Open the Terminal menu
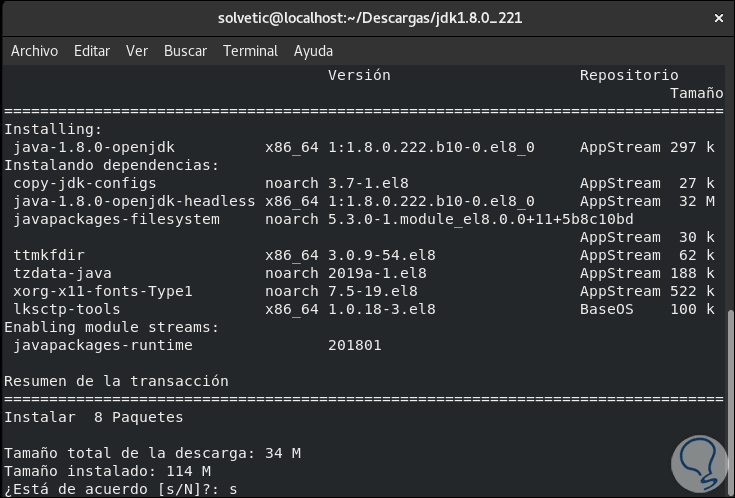 coord(250,51)
